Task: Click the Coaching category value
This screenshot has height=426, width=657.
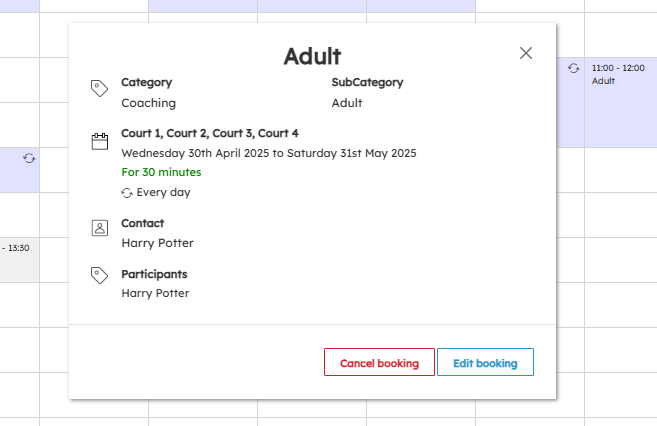Action: point(149,103)
